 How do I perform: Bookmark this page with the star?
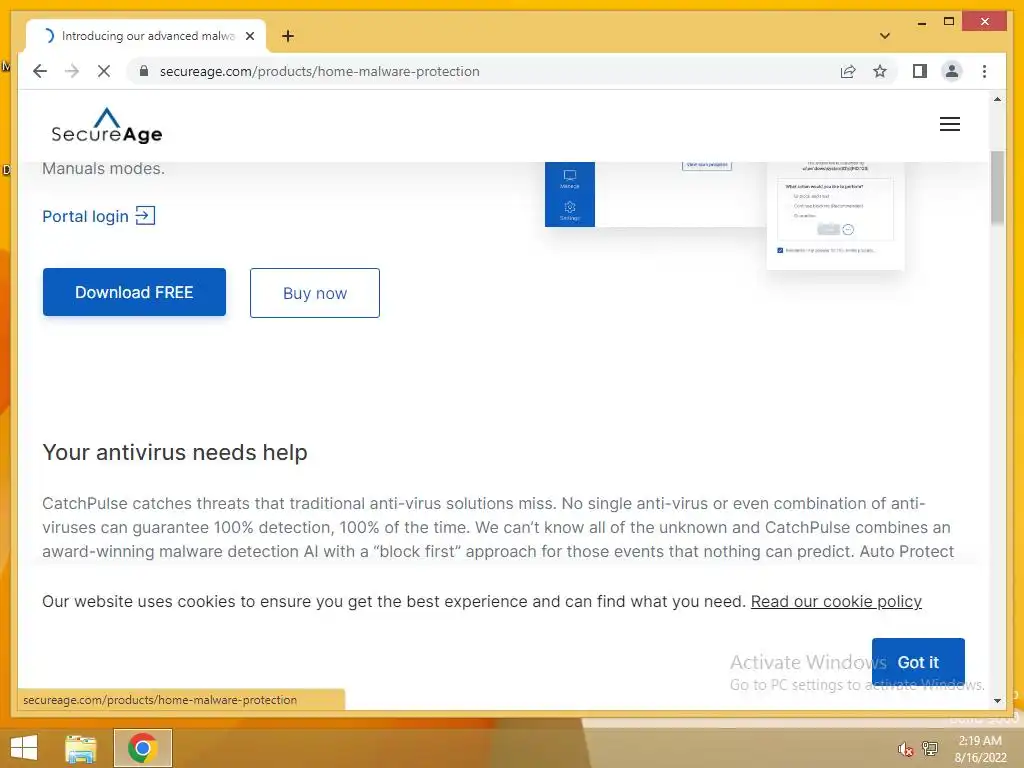coord(880,71)
